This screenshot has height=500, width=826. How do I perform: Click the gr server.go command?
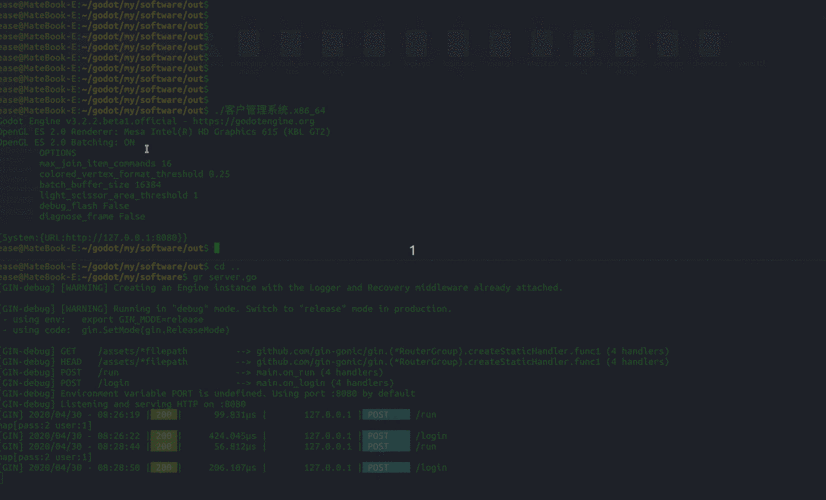coord(224,277)
